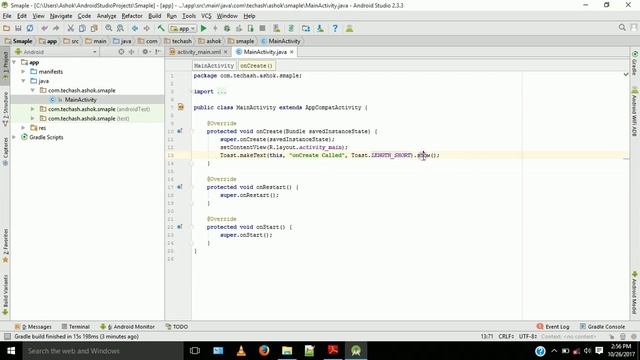Expand the Gradle Scripts node
This screenshot has height=360, width=640.
[x=14, y=137]
